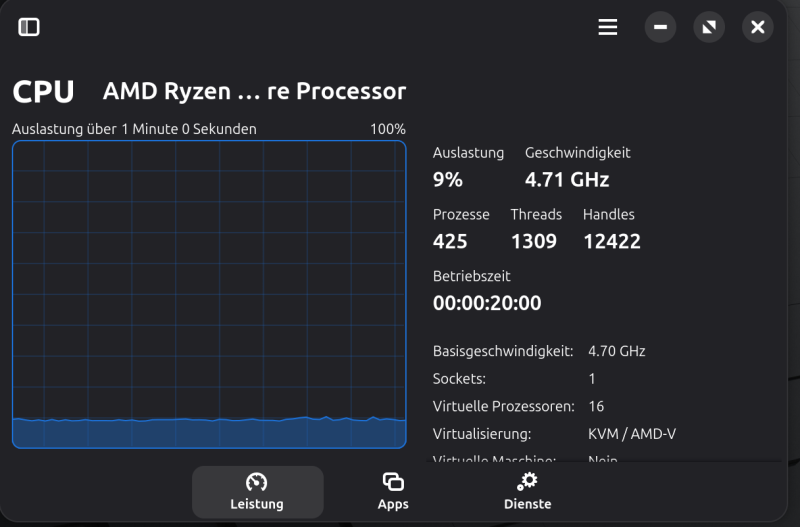Open the Apps tab
800x527 pixels.
(393, 492)
